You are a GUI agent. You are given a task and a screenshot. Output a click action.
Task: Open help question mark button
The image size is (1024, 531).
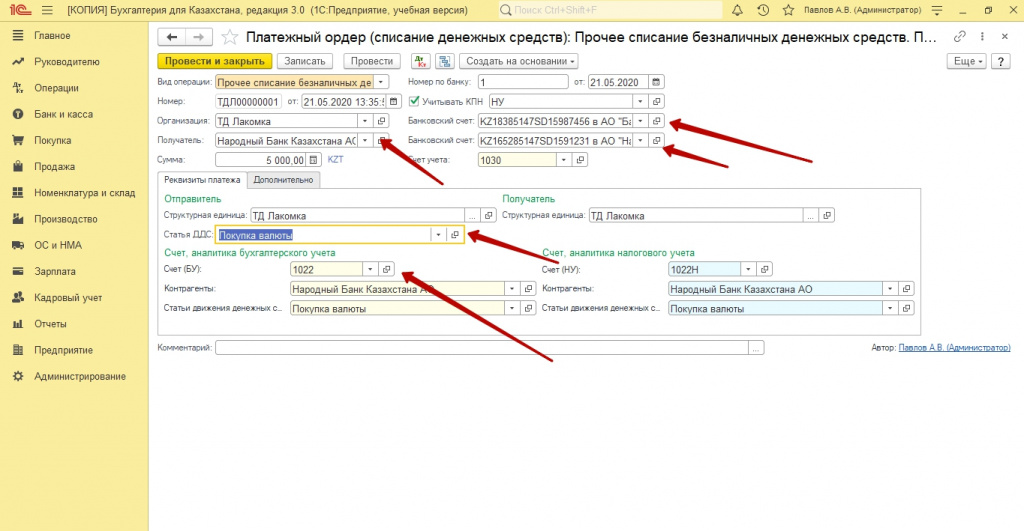1000,61
